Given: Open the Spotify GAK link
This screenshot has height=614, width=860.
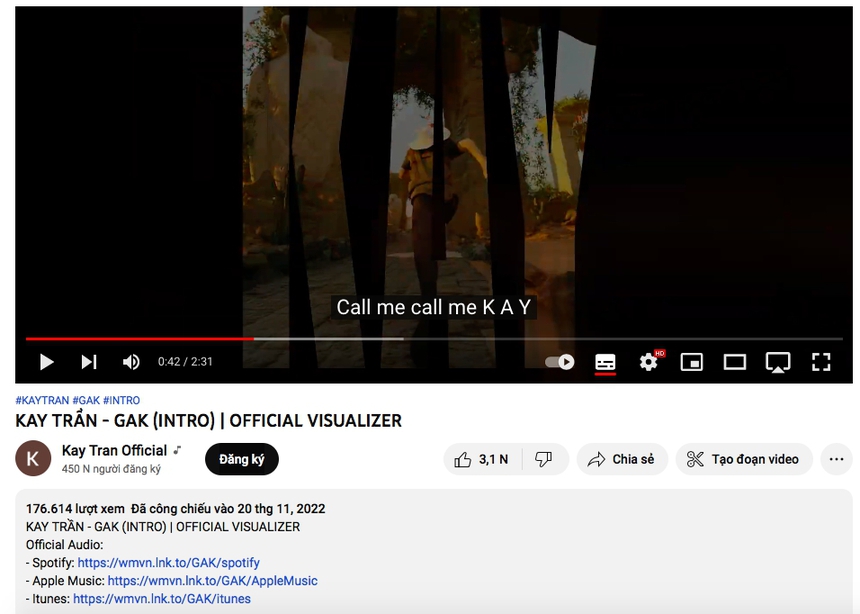Looking at the screenshot, I should point(168,563).
